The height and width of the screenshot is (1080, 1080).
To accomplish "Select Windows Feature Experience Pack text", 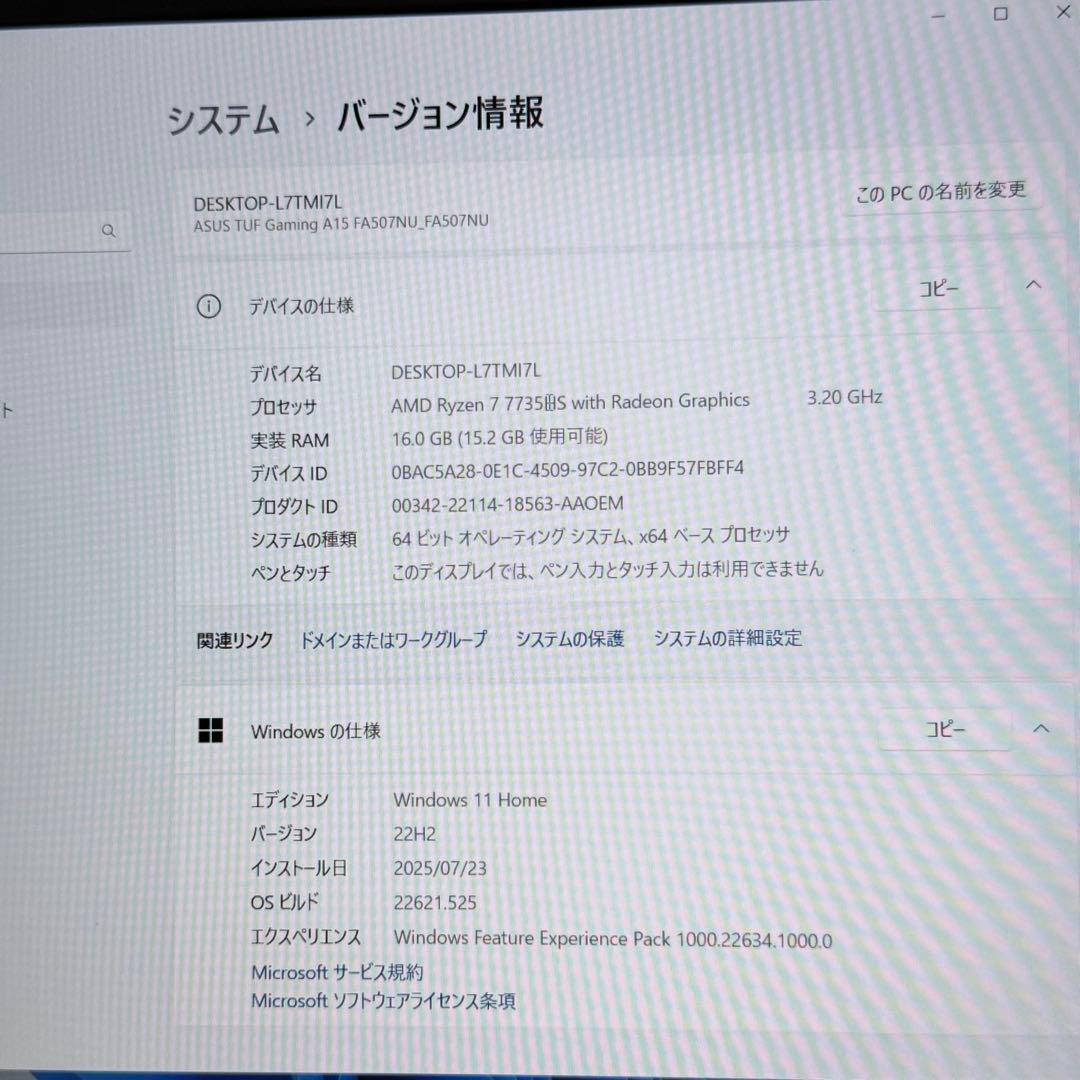I will point(612,939).
